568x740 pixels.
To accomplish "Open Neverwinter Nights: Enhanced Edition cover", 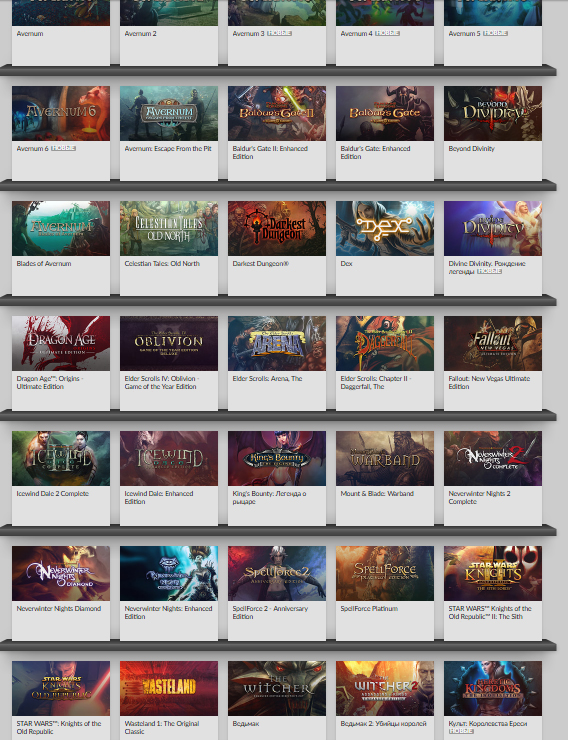I will click(168, 573).
